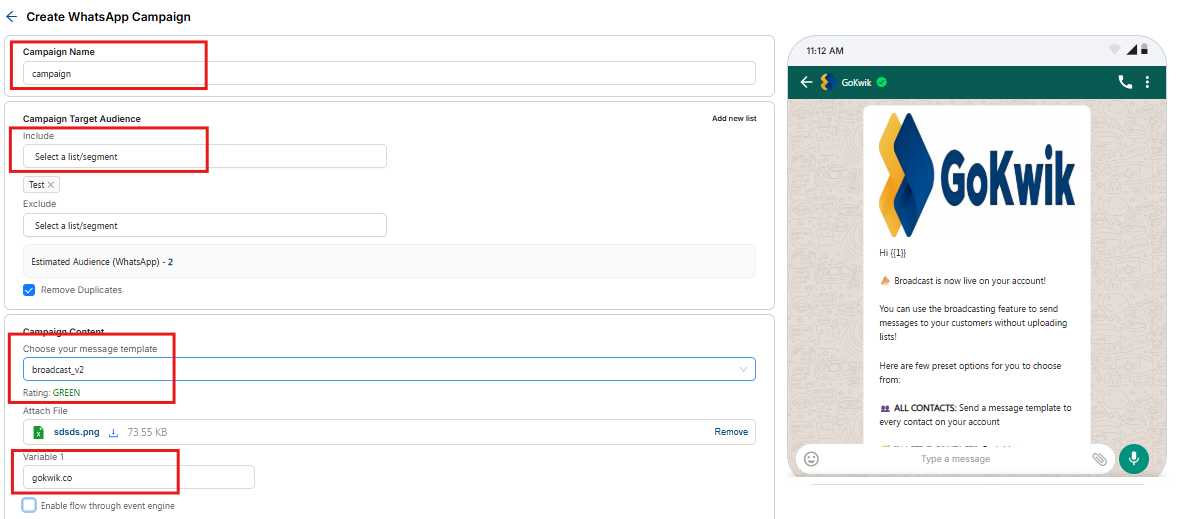Viewport: 1177px width, 519px height.
Task: Open the Exclude list/segment selector
Action: (x=205, y=225)
